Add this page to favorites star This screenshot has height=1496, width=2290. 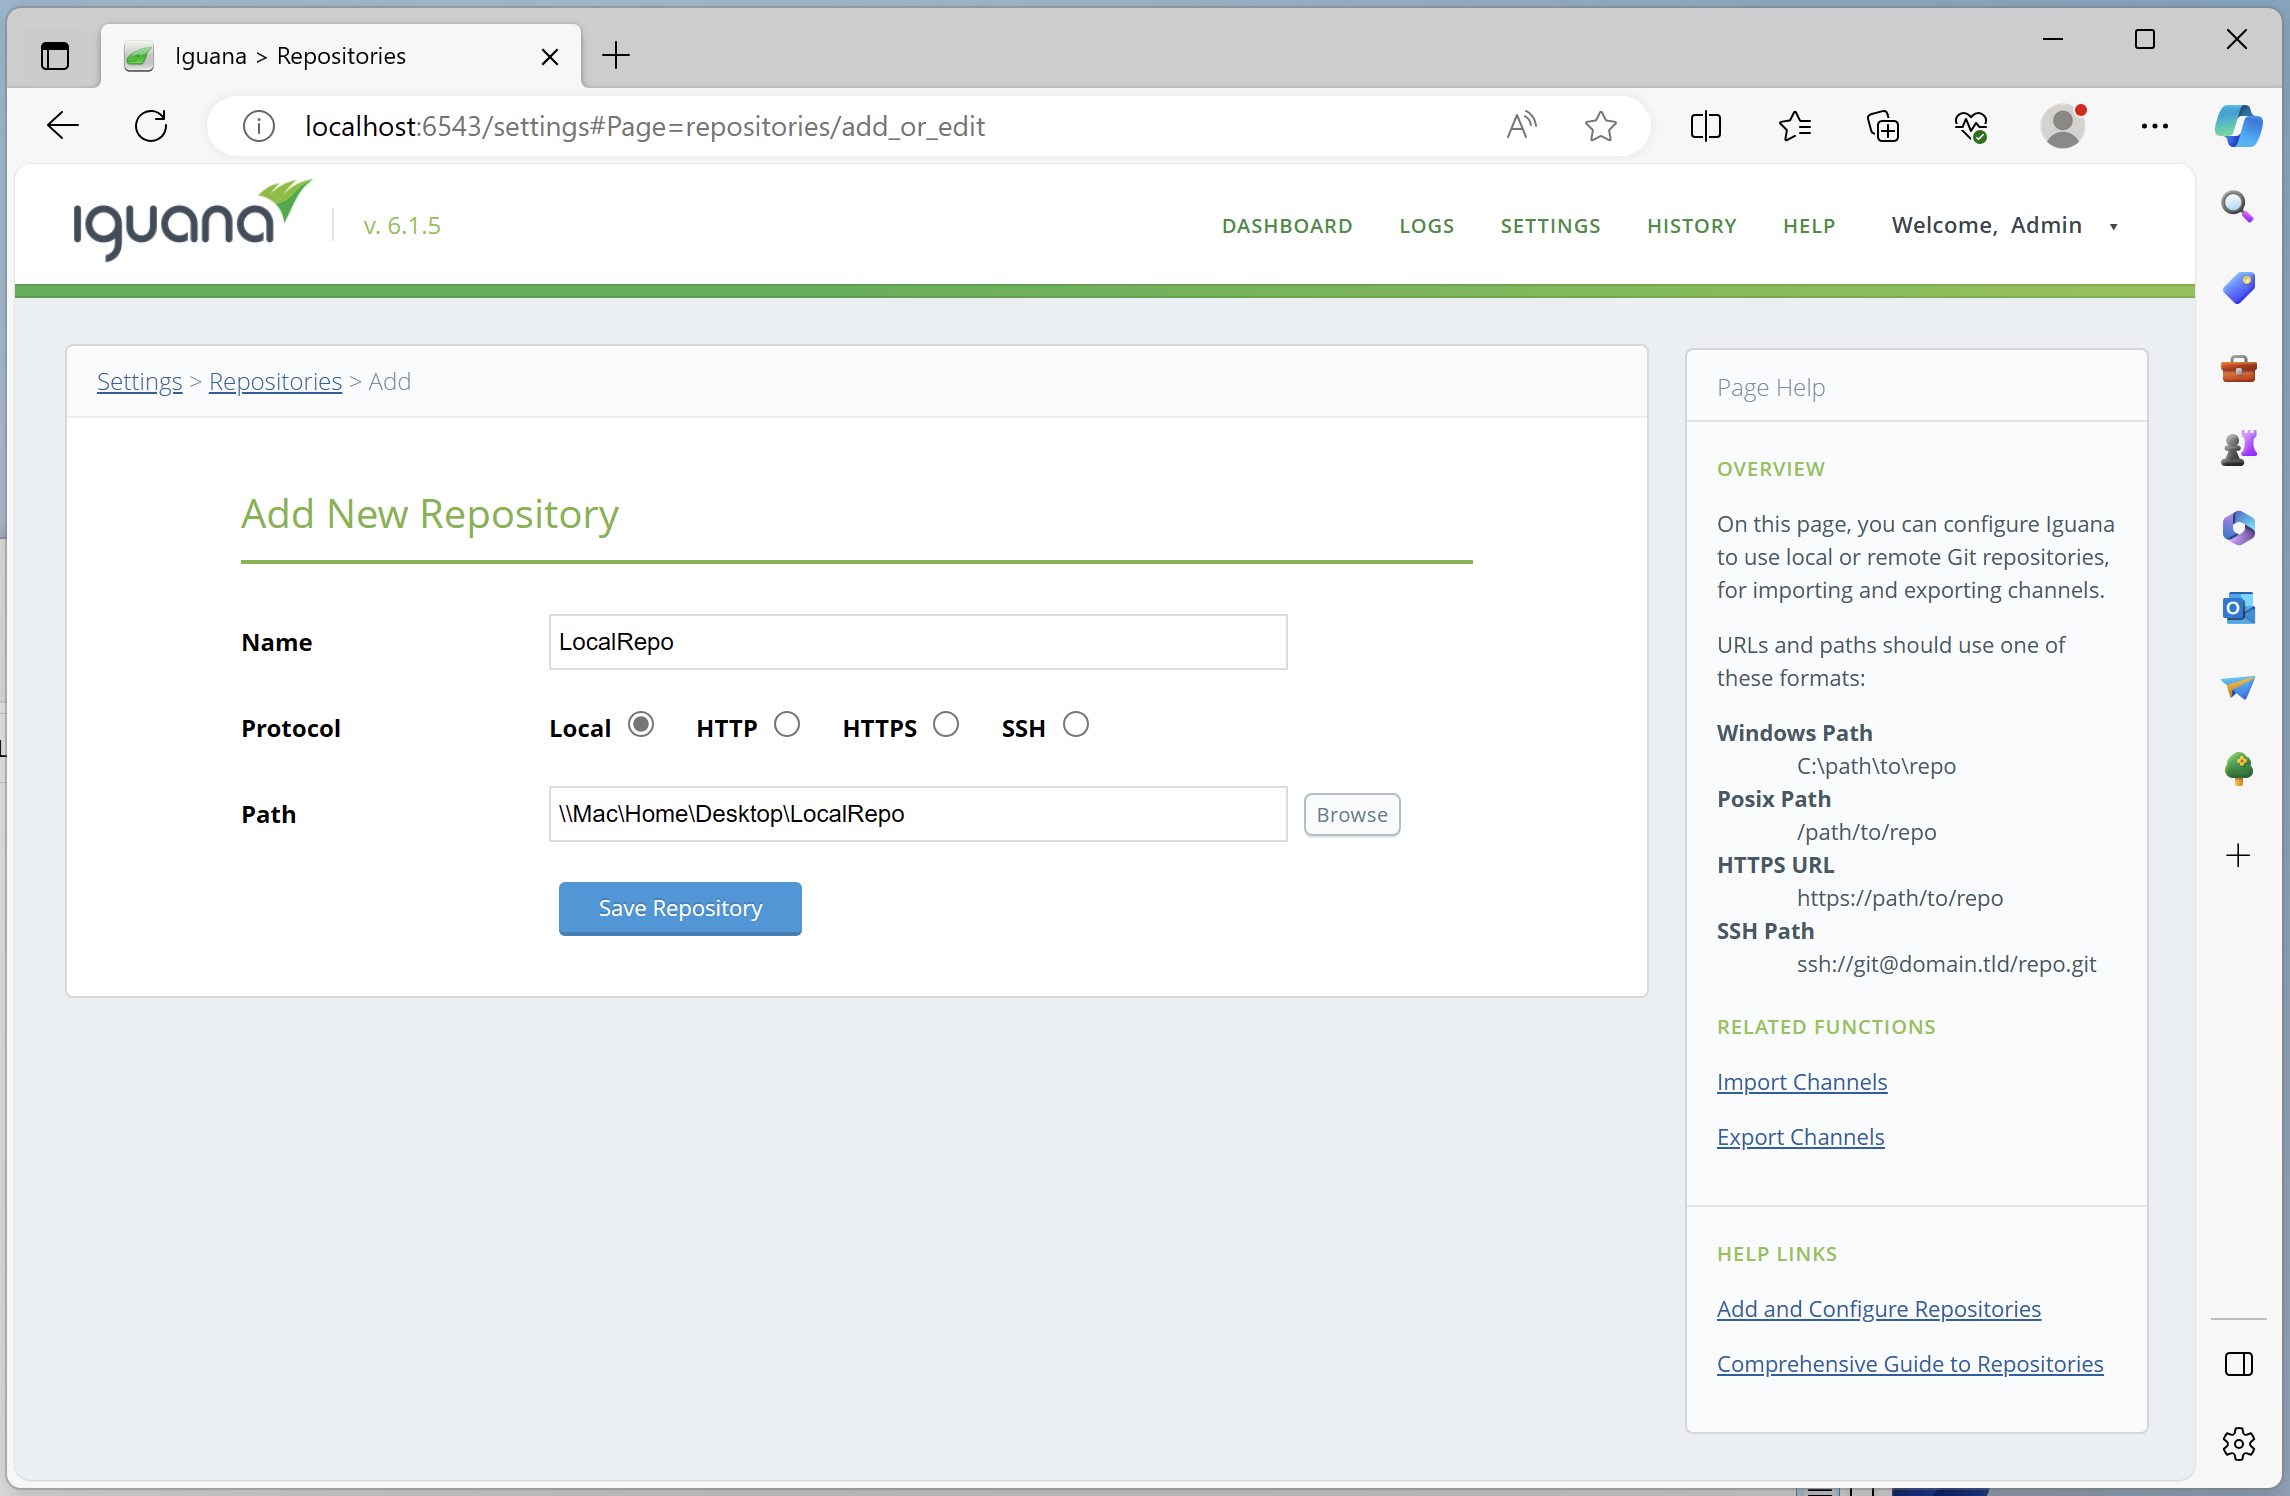[x=1600, y=126]
